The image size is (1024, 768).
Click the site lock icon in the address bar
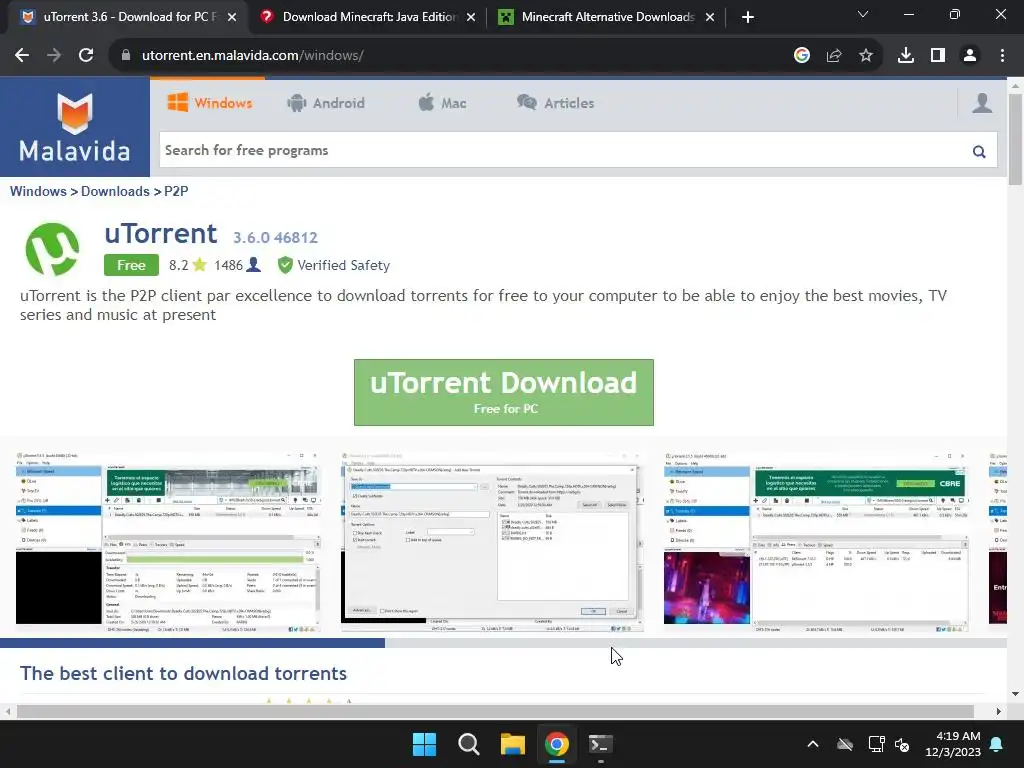pos(126,56)
